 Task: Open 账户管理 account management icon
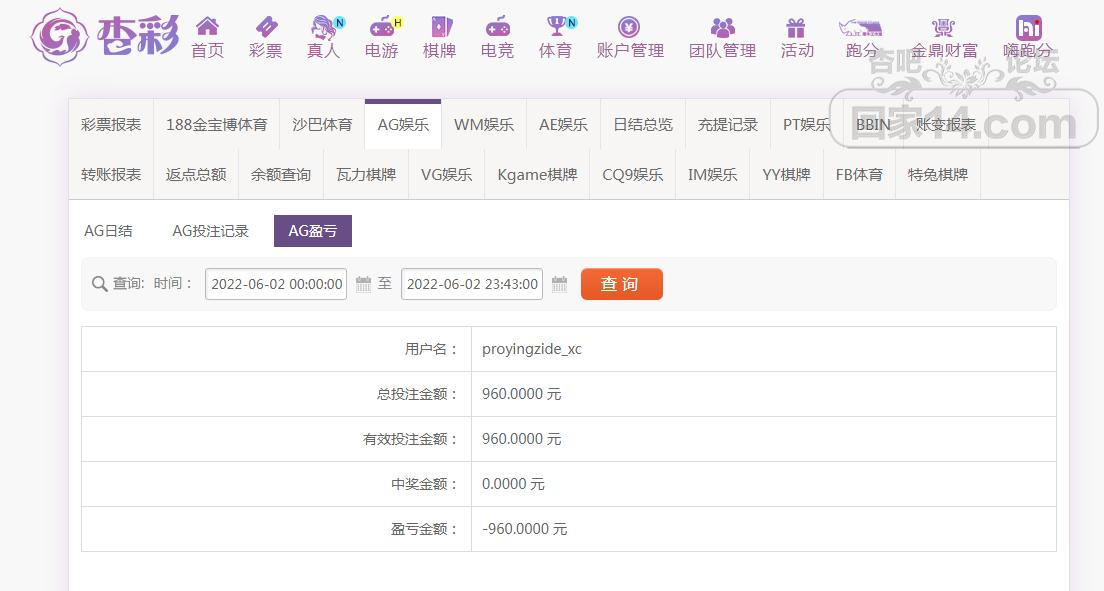[629, 27]
